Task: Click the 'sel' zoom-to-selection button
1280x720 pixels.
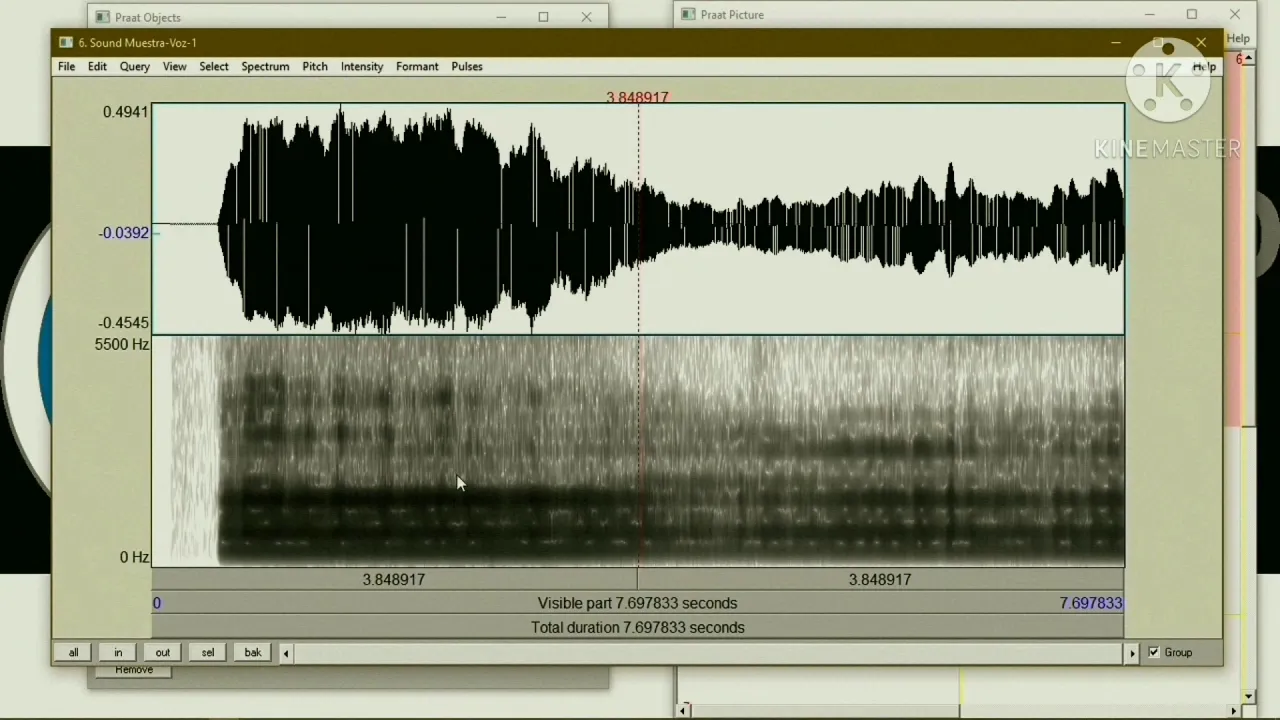Action: (x=208, y=653)
